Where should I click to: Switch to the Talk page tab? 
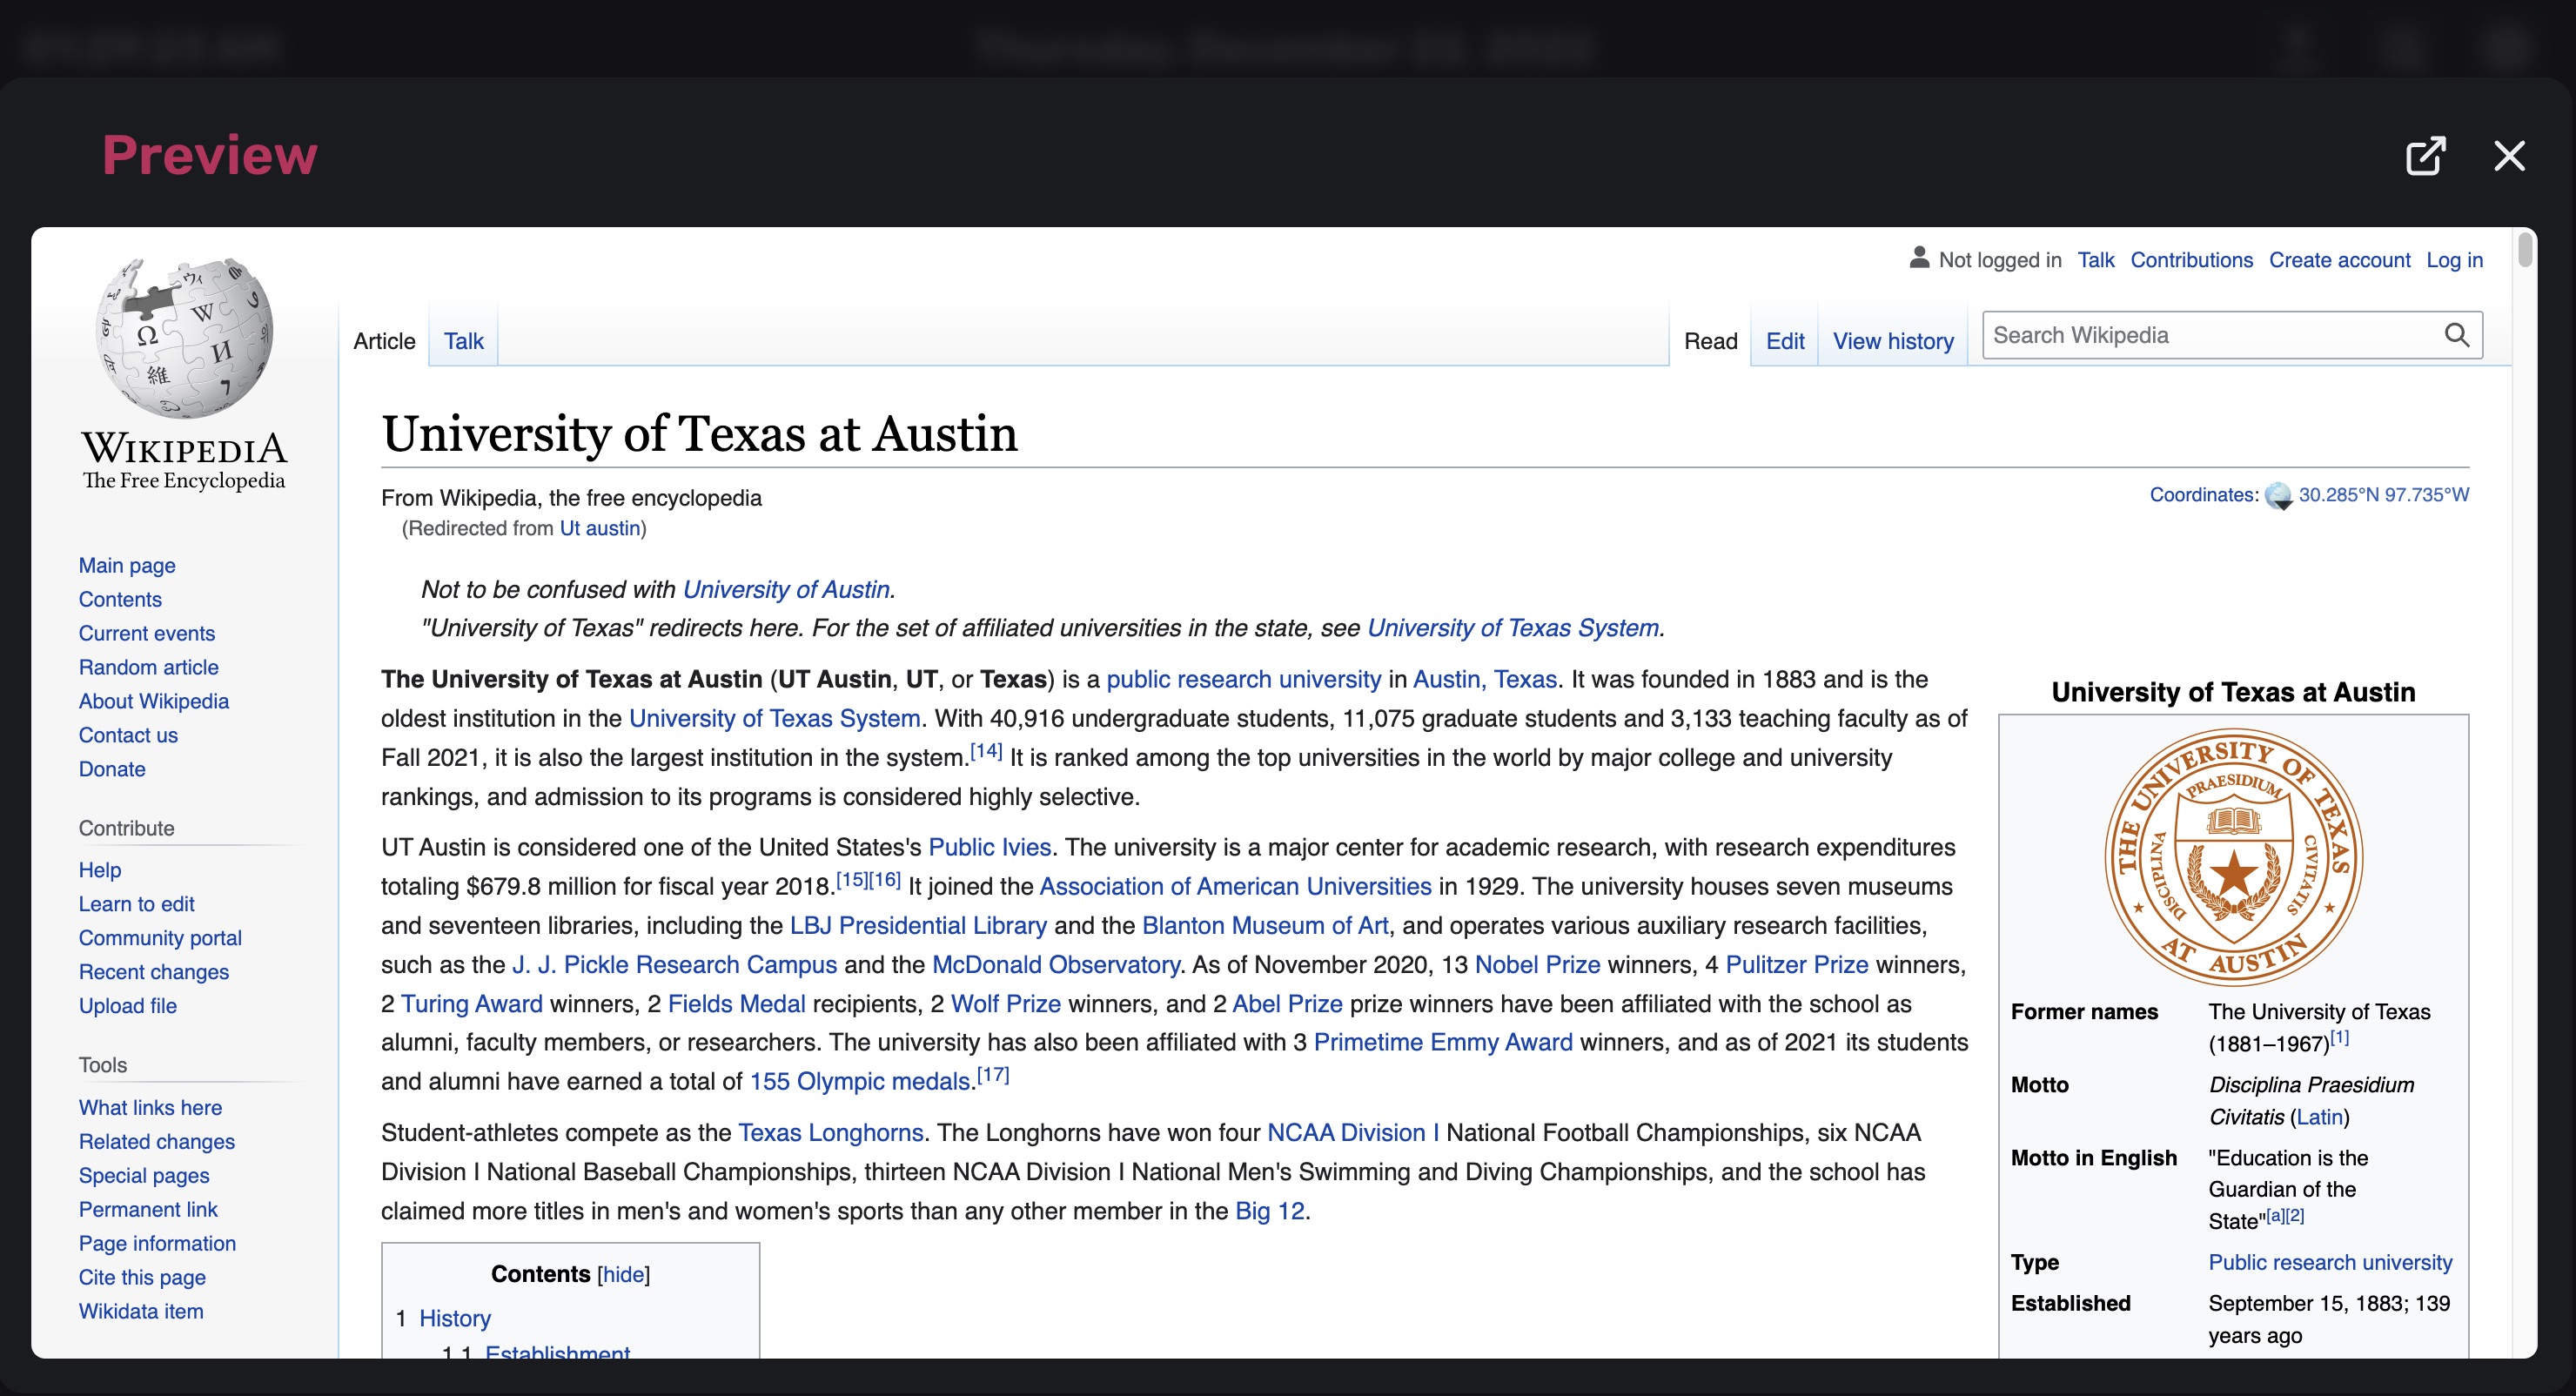[463, 341]
